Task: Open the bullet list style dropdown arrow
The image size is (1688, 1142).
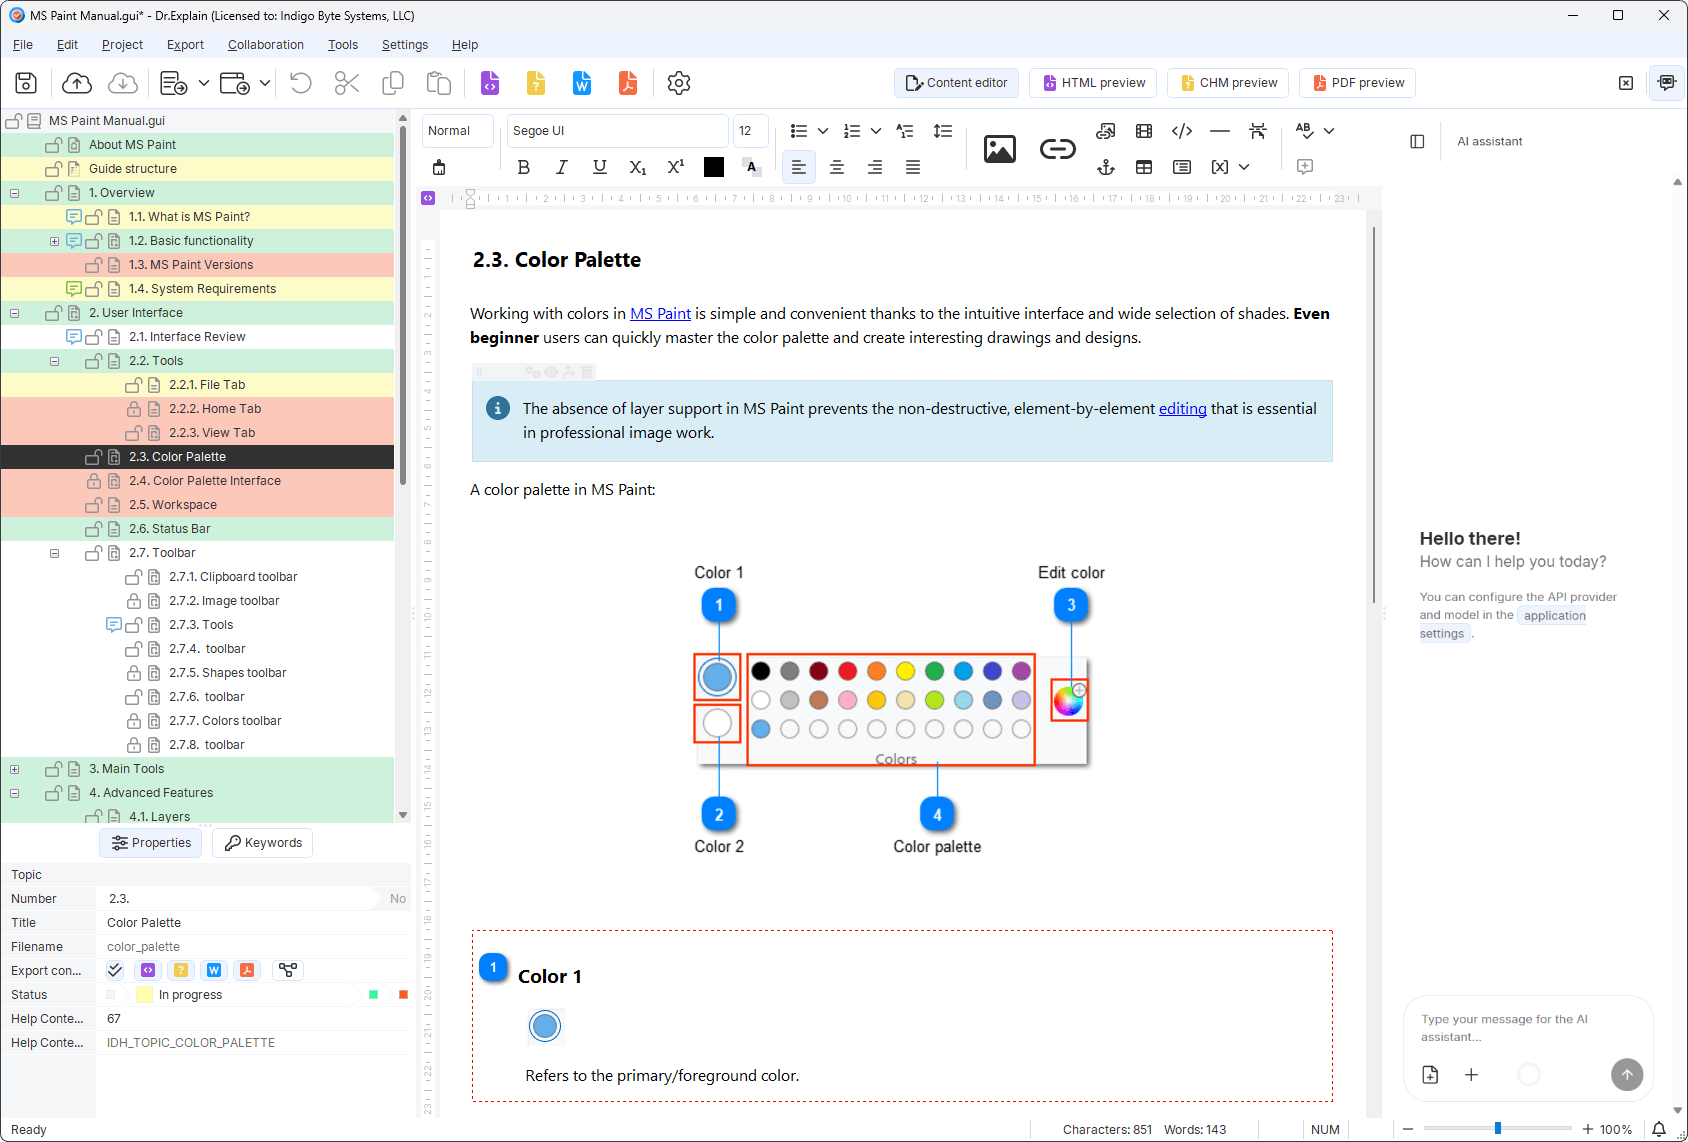Action: click(x=823, y=131)
